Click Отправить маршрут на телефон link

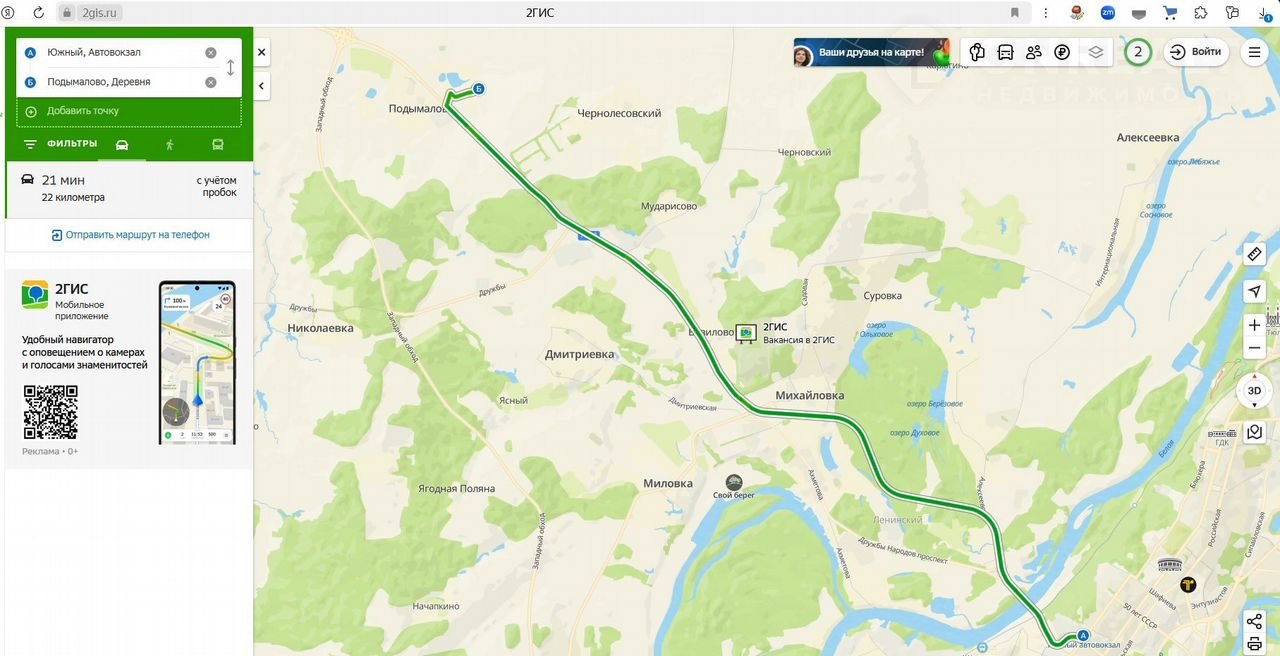tap(130, 235)
